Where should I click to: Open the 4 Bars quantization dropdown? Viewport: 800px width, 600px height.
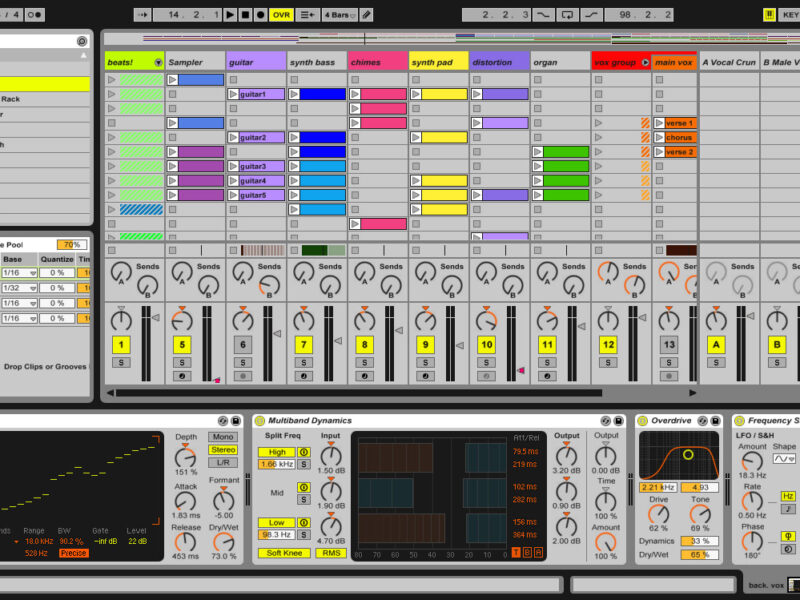click(x=339, y=15)
